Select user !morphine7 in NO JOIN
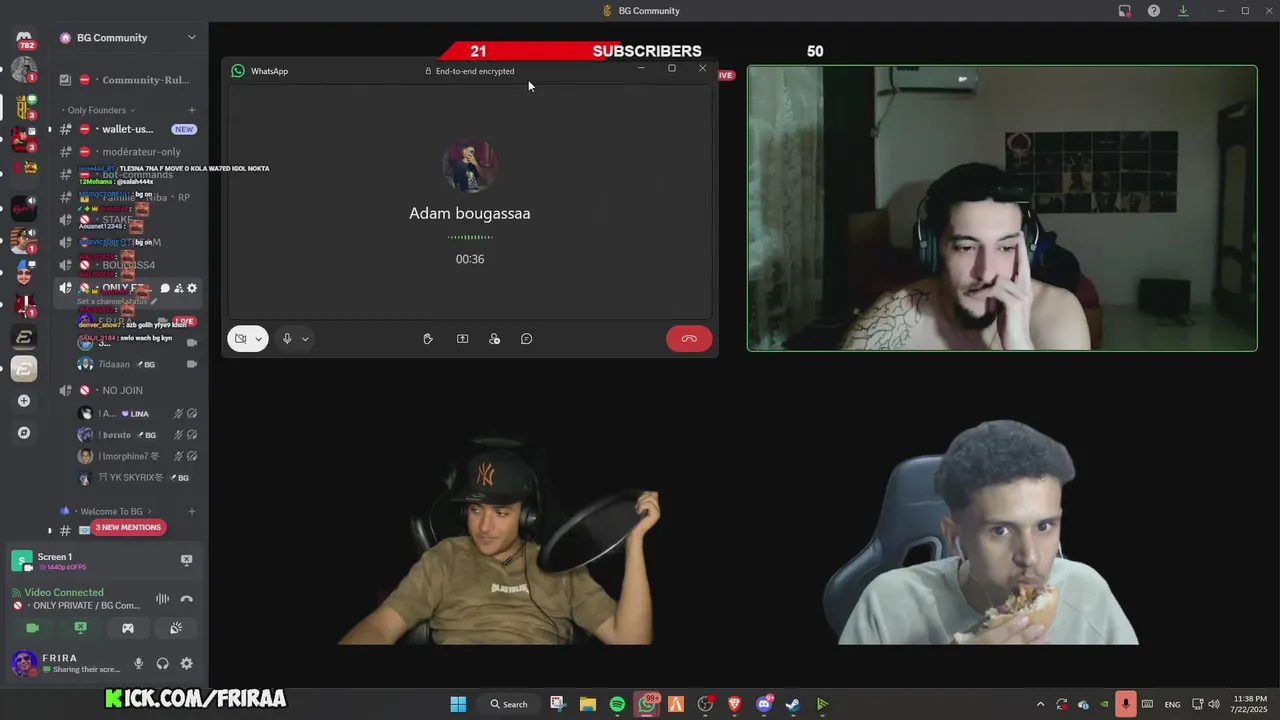 (138, 456)
